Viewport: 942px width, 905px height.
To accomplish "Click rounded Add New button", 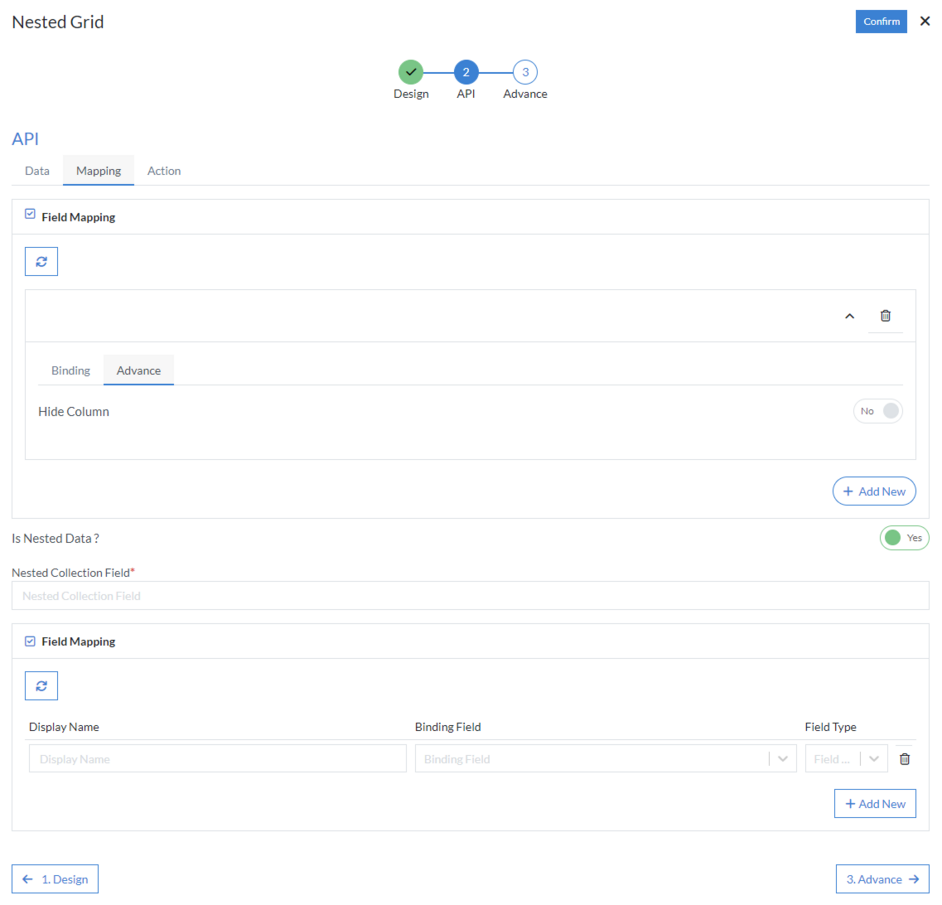I will 874,491.
